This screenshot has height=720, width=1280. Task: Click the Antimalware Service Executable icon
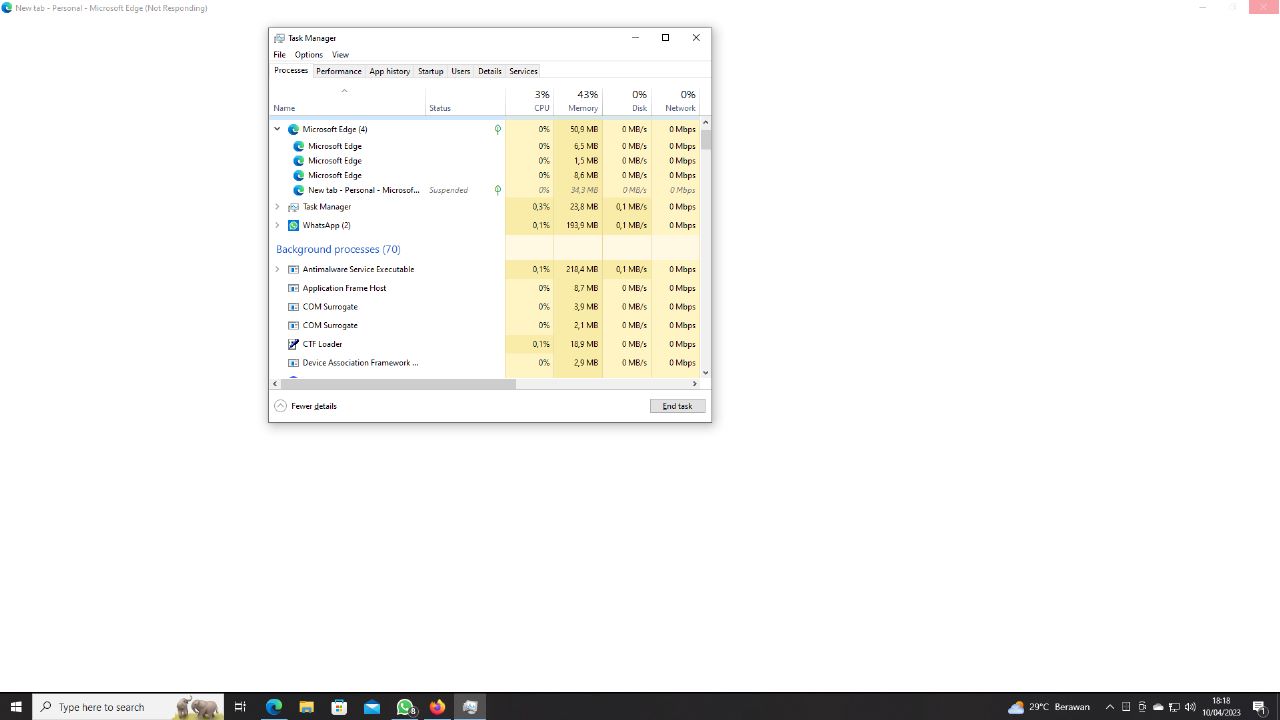point(293,269)
